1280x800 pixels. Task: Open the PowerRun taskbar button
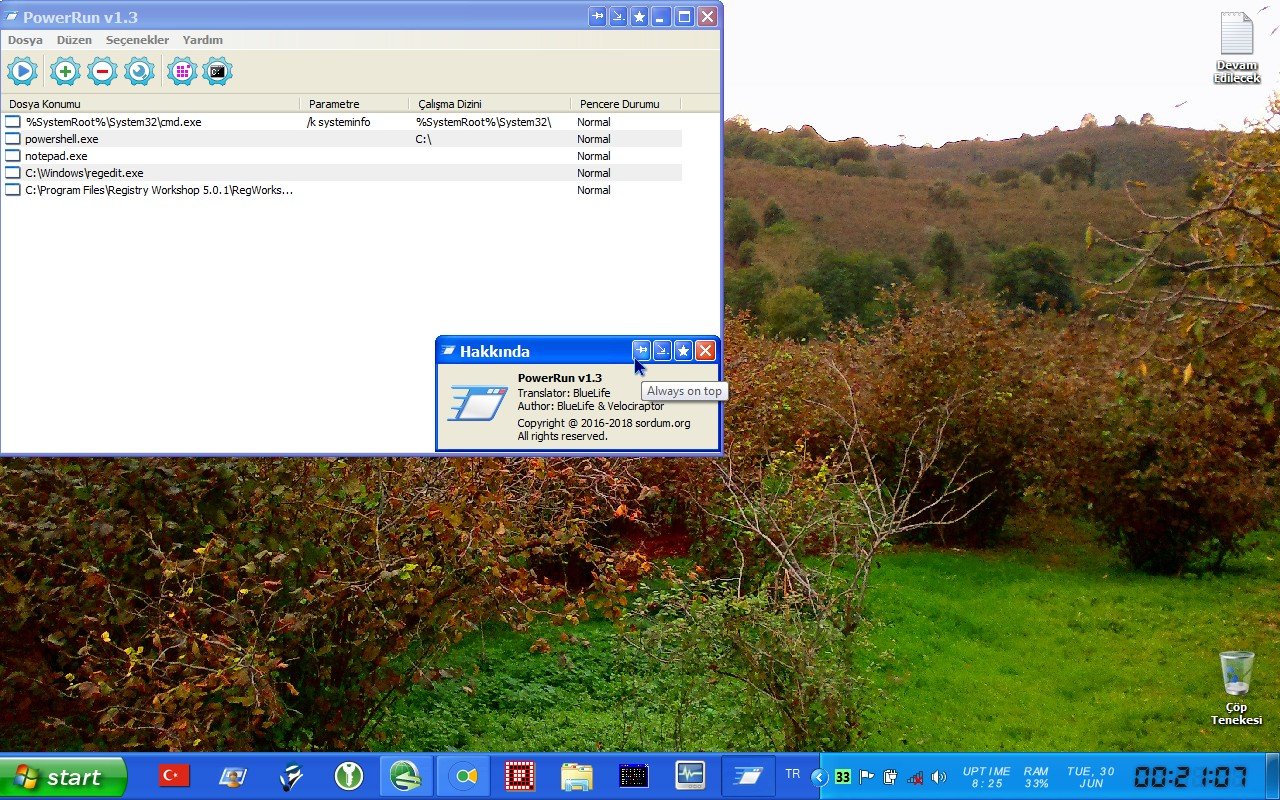pyautogui.click(x=748, y=775)
